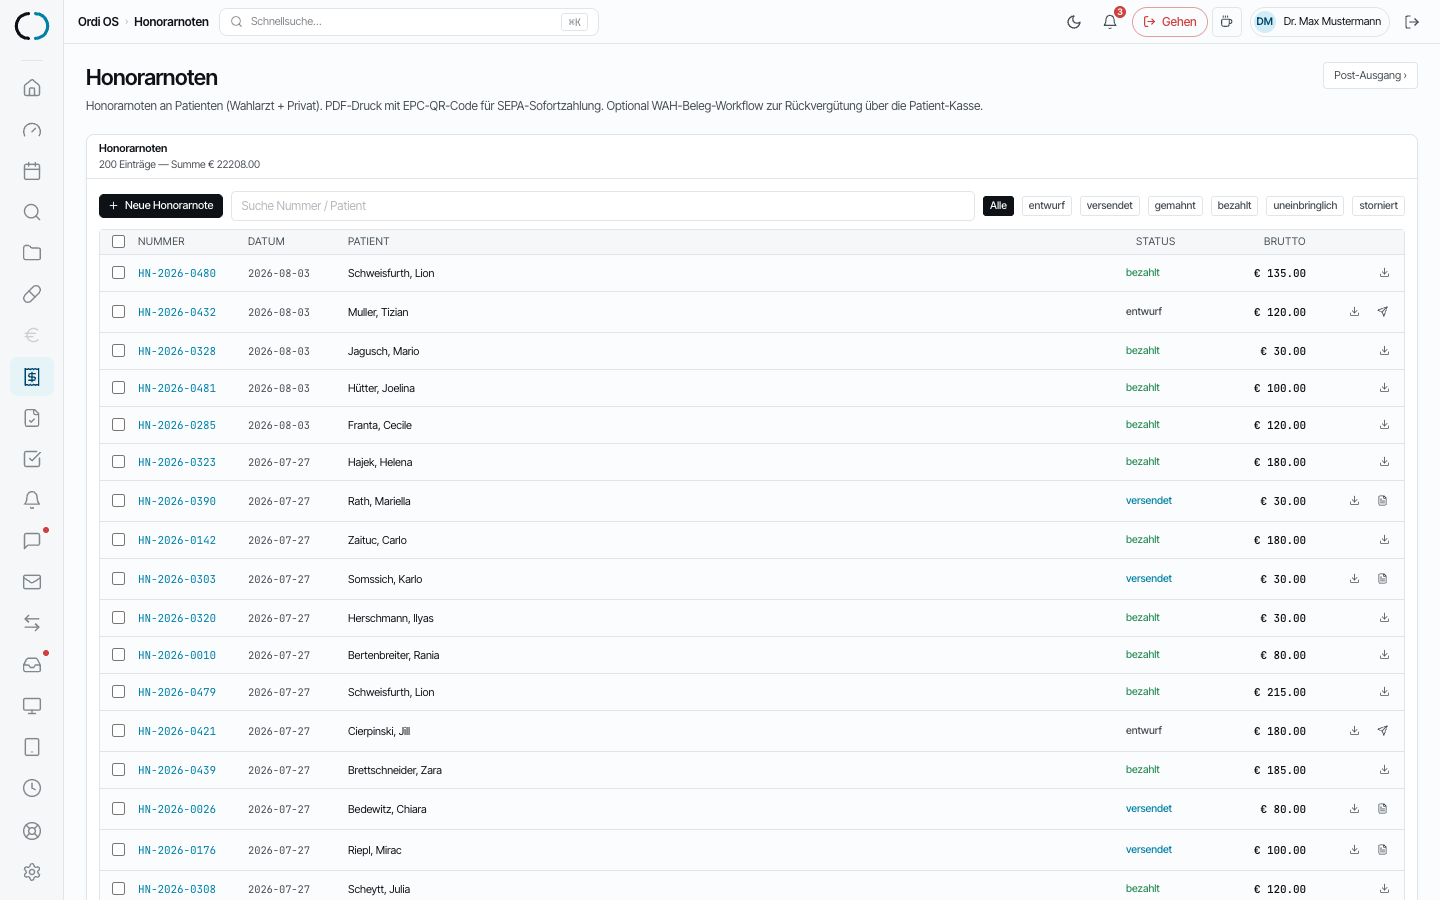Open the inbox tray icon in sidebar
The height and width of the screenshot is (900, 1440).
(32, 665)
